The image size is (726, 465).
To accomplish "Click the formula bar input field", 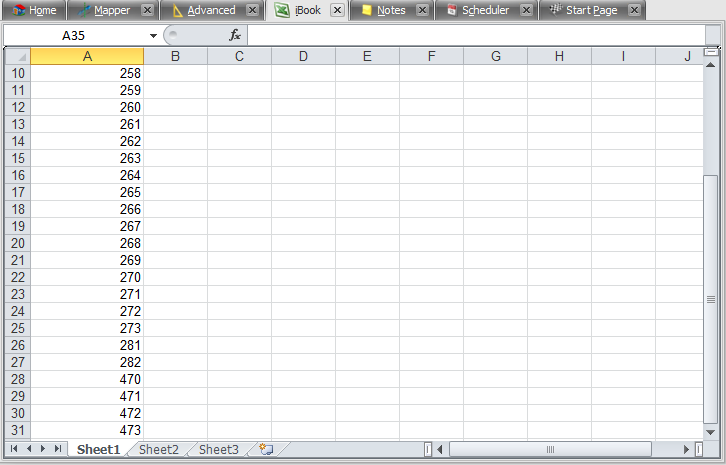I will (x=480, y=35).
